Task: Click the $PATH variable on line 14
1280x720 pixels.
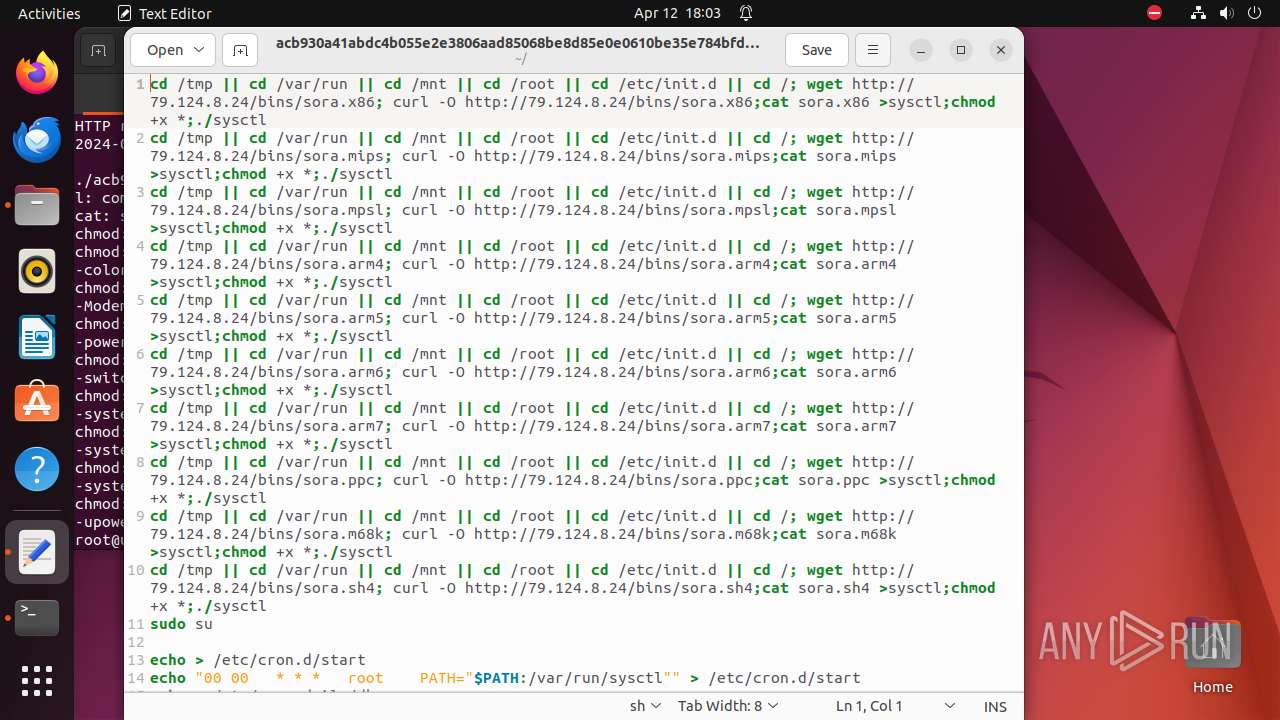Action: click(x=497, y=678)
